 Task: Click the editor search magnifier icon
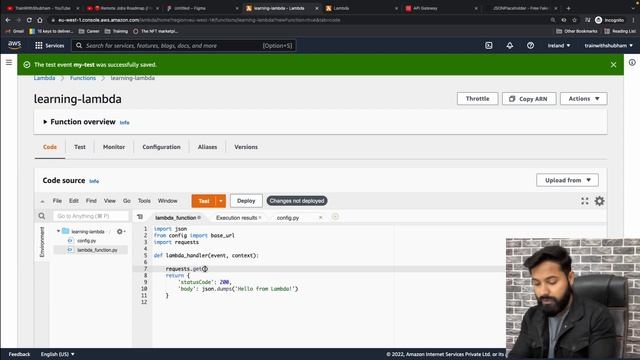[42, 216]
